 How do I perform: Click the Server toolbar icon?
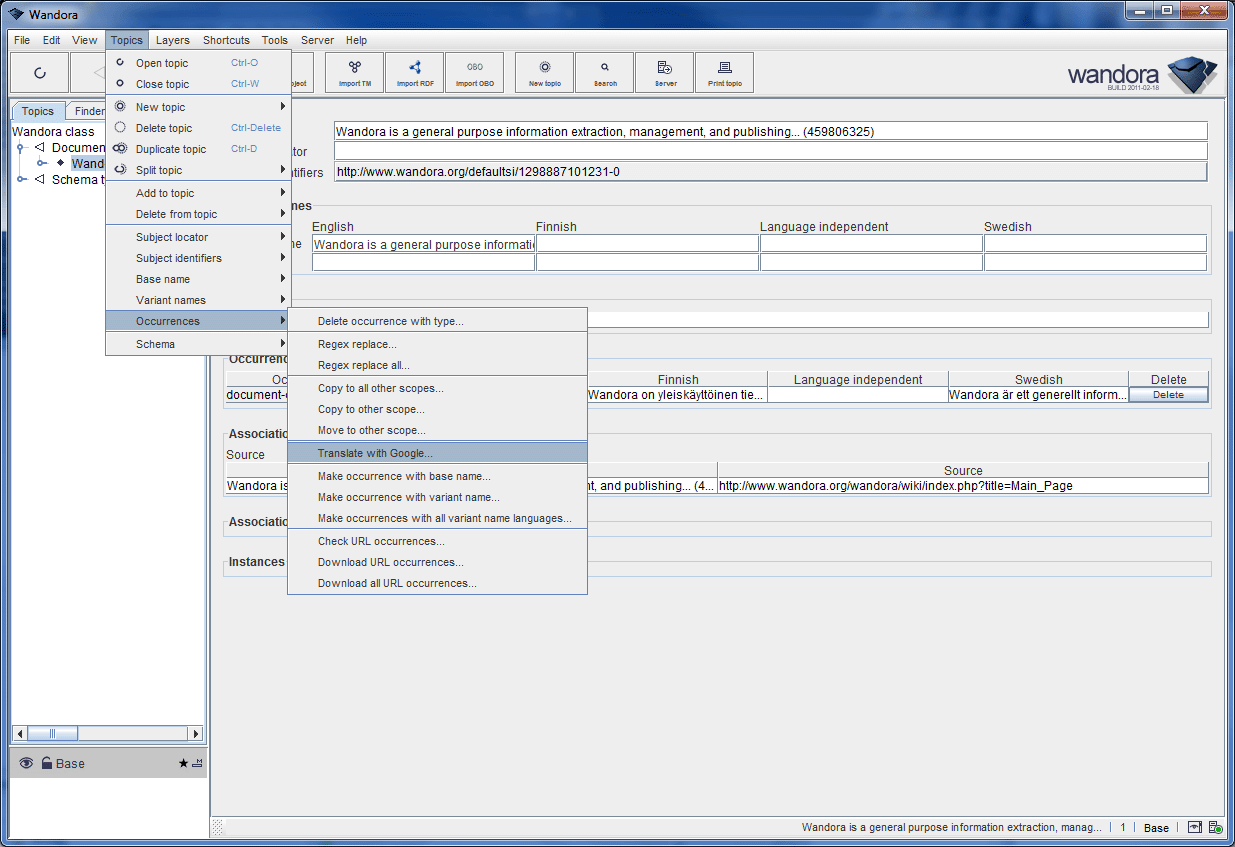point(665,72)
